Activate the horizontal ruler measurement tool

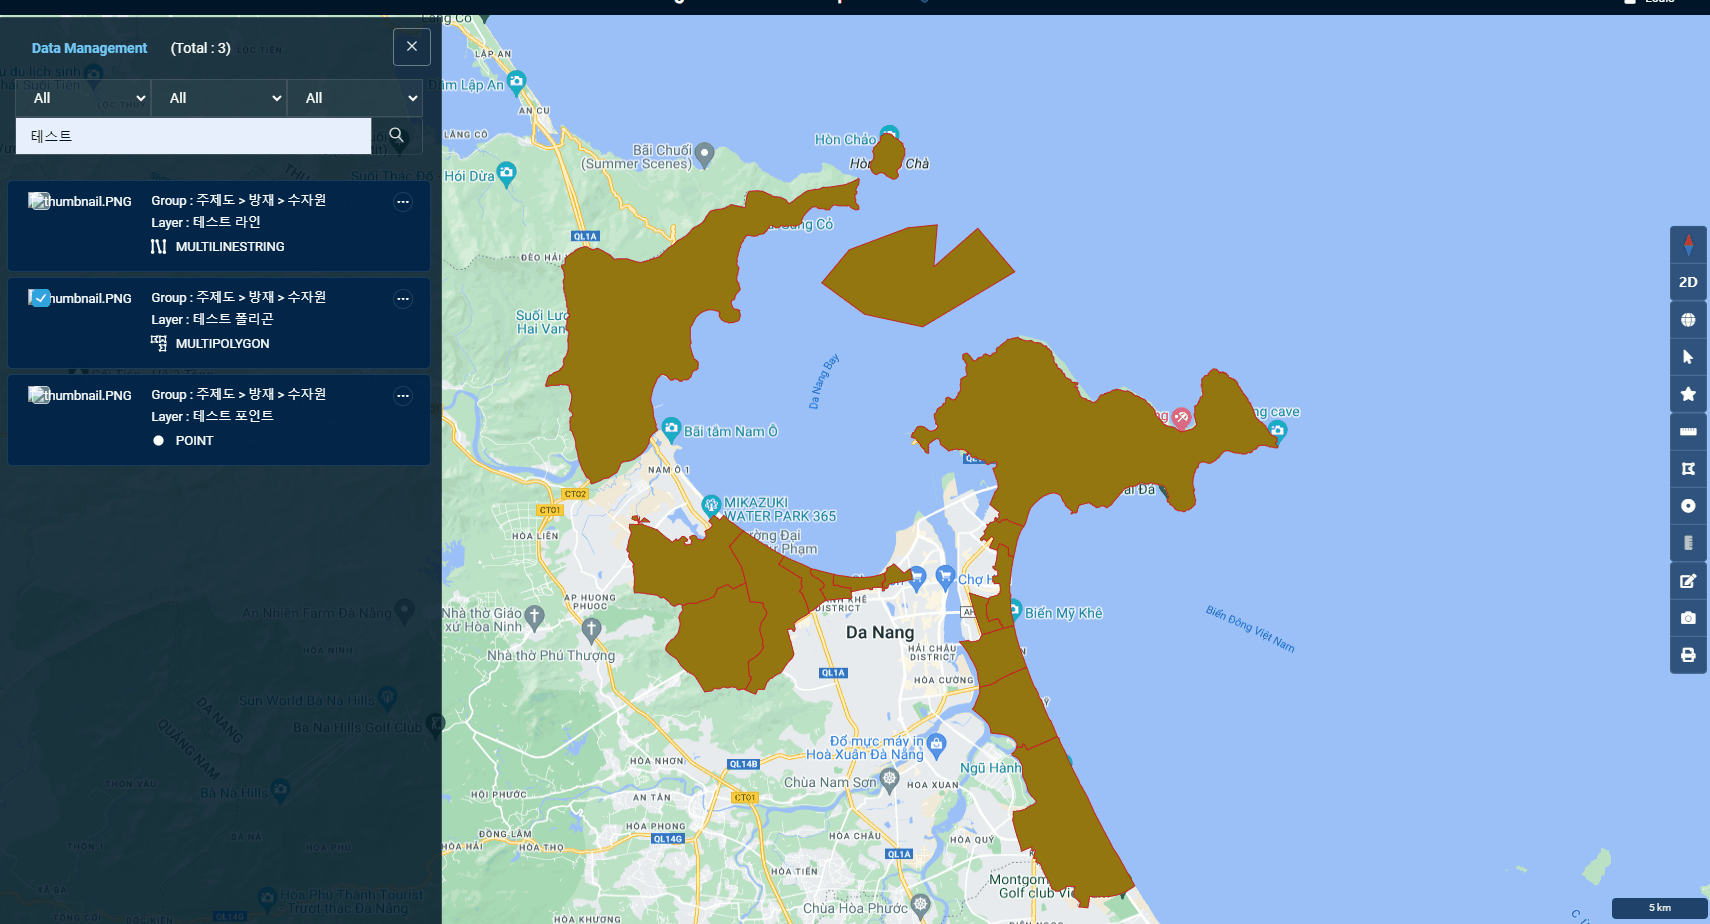click(1688, 432)
